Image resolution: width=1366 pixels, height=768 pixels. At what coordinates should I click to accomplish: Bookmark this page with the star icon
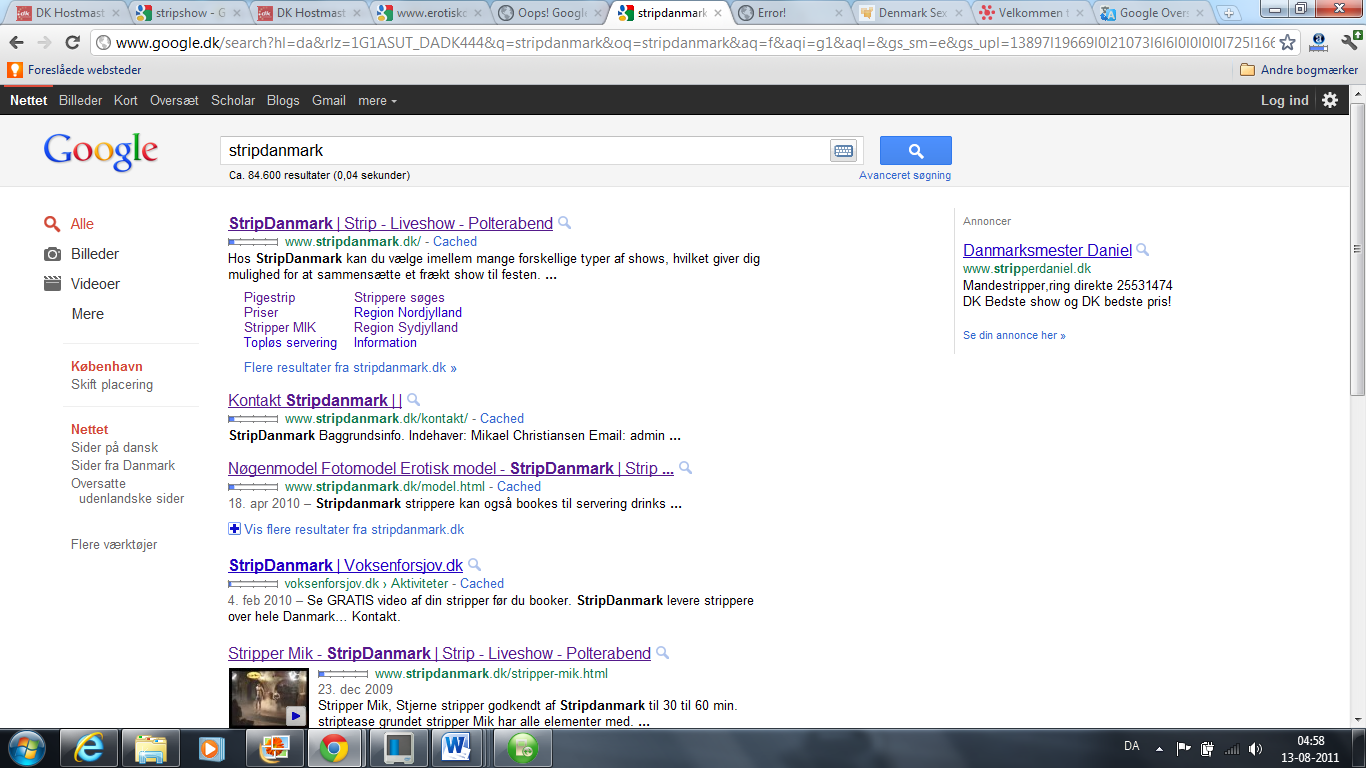tap(1288, 43)
